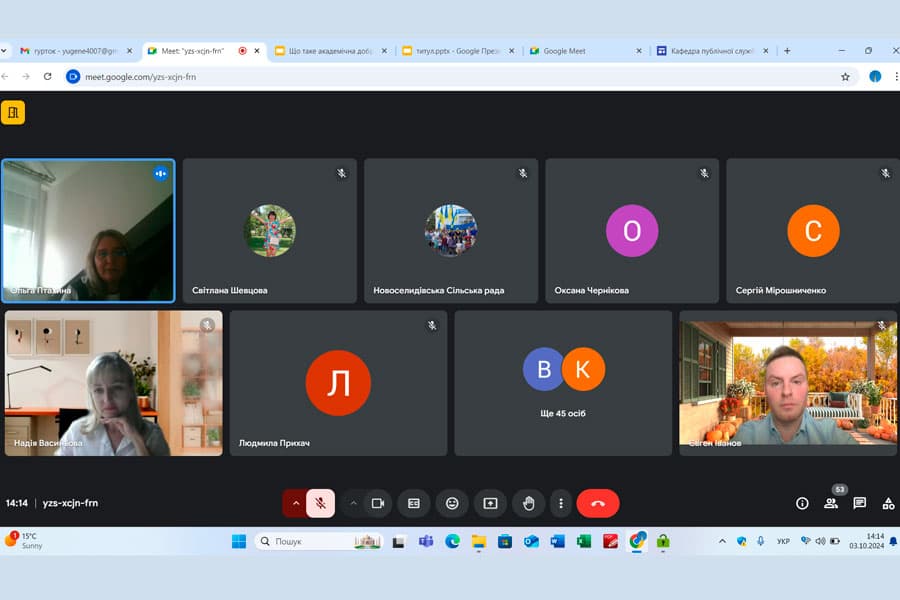Switch to Кафедра публічної служби tab
900x600 pixels.
[712, 51]
